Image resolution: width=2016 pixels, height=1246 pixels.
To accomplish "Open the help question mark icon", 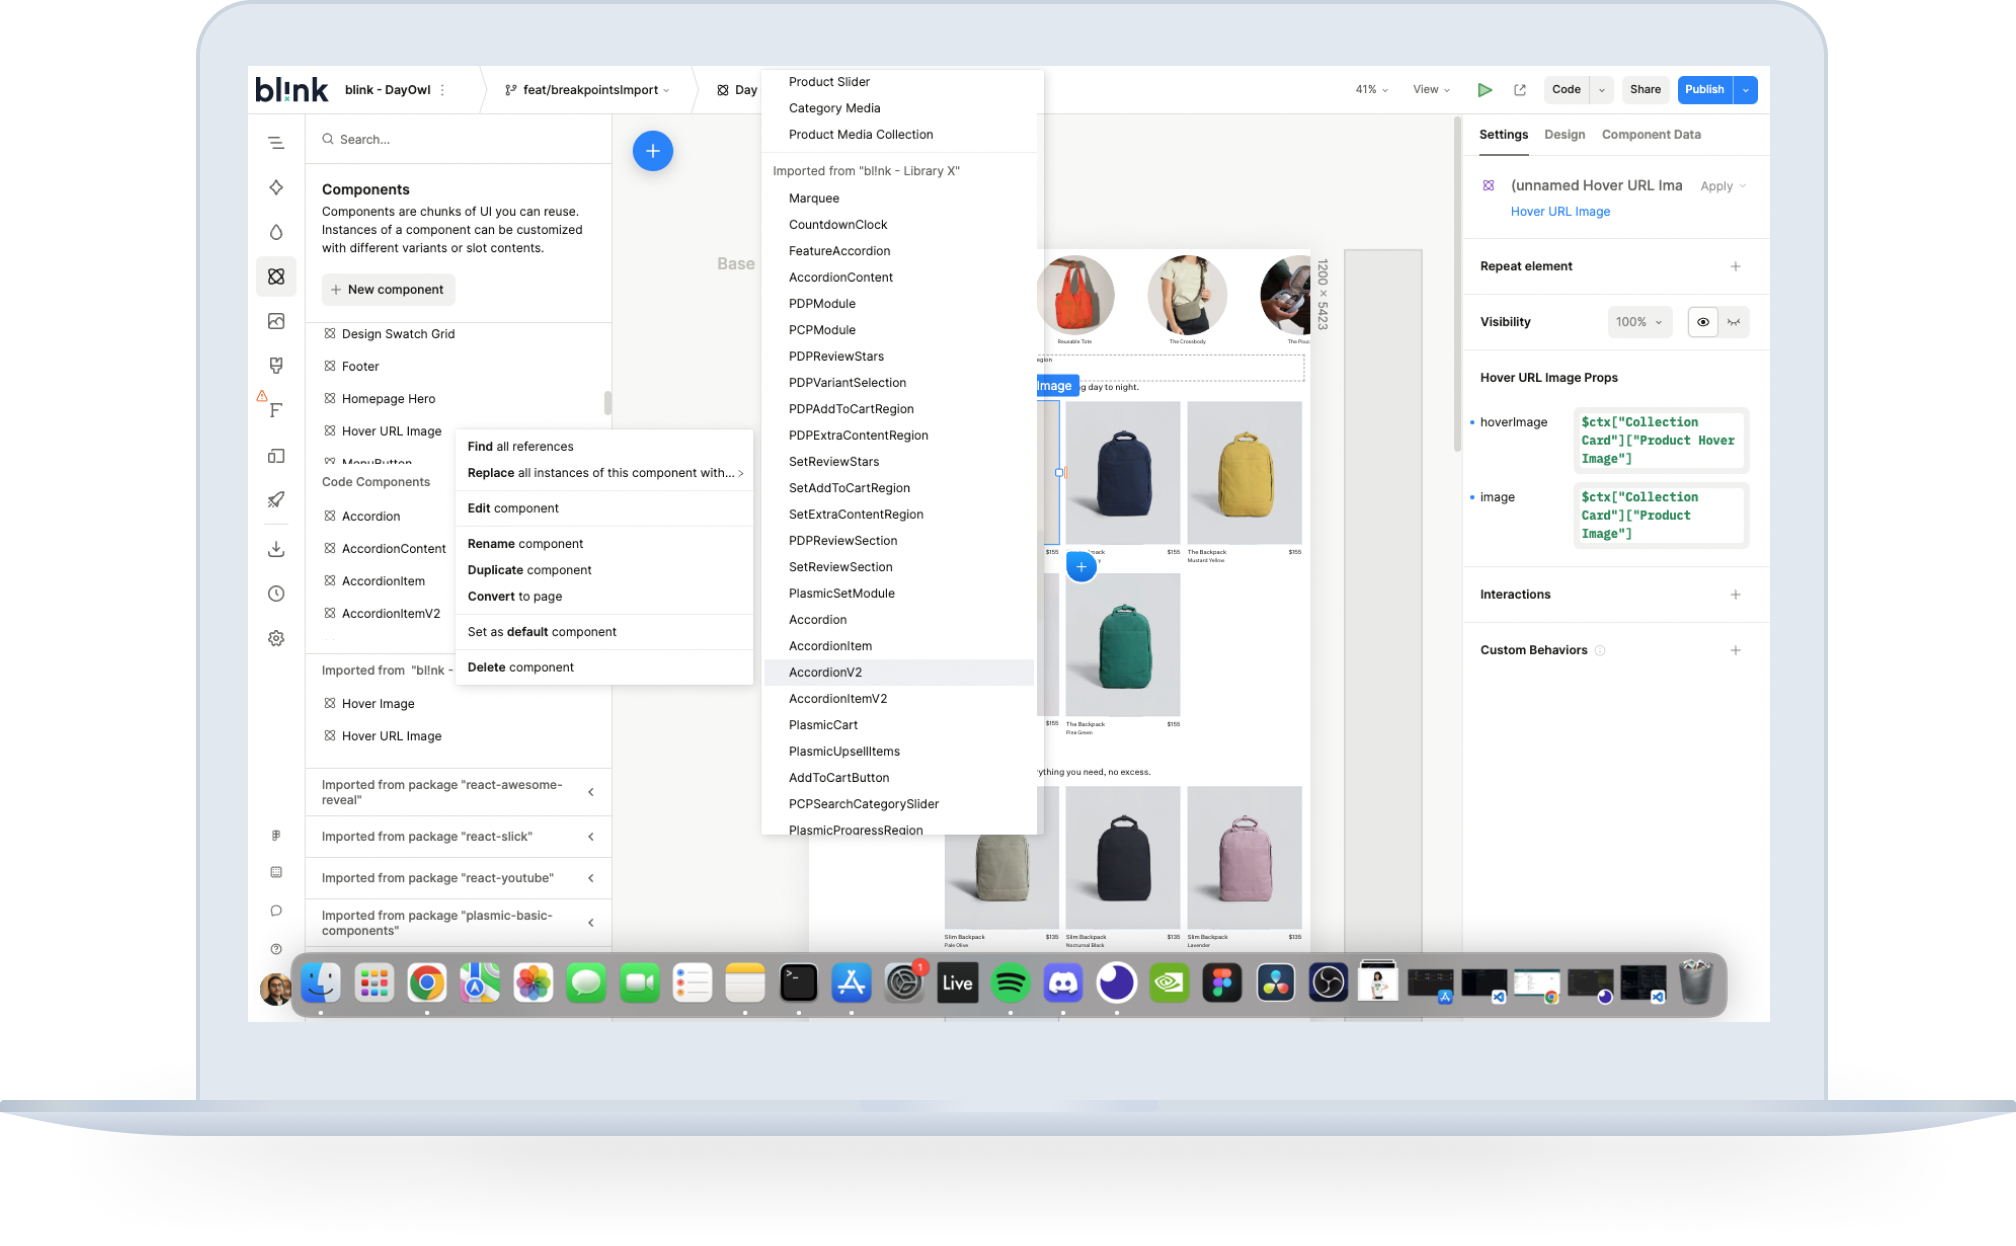I will pyautogui.click(x=276, y=949).
